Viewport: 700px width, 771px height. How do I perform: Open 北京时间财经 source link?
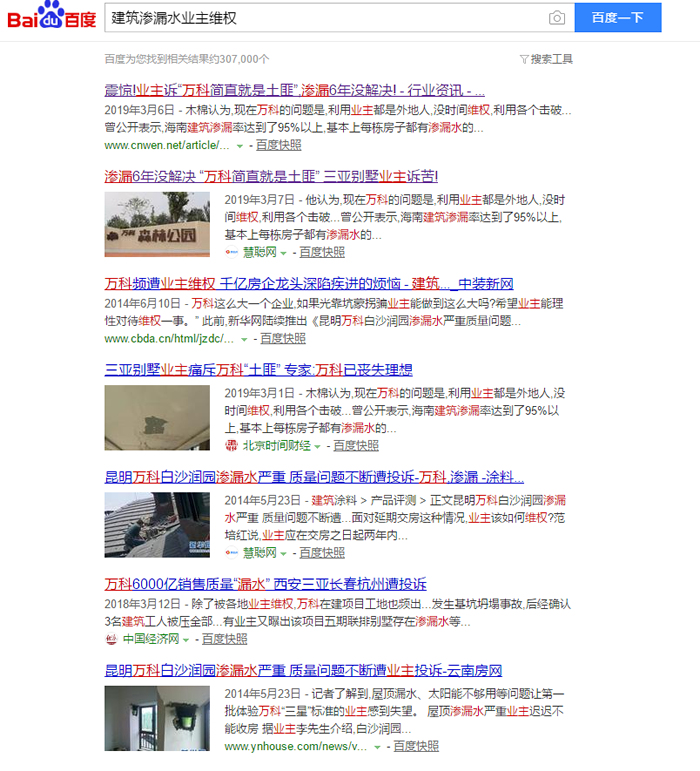277,445
